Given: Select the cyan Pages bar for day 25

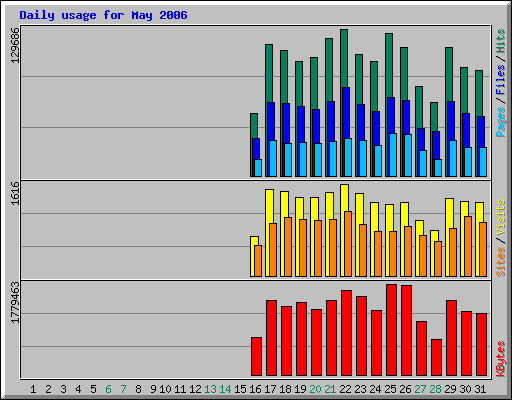Looking at the screenshot, I should [393, 155].
